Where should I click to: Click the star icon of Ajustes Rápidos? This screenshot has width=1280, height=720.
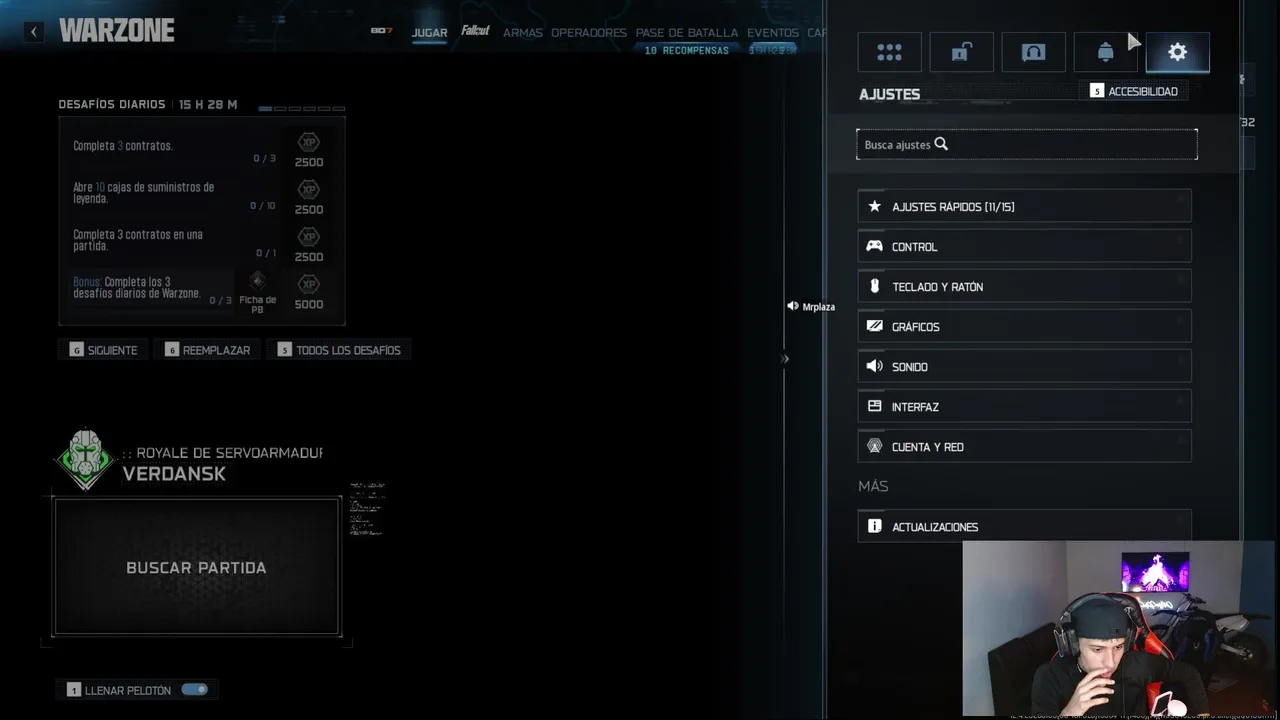point(874,206)
